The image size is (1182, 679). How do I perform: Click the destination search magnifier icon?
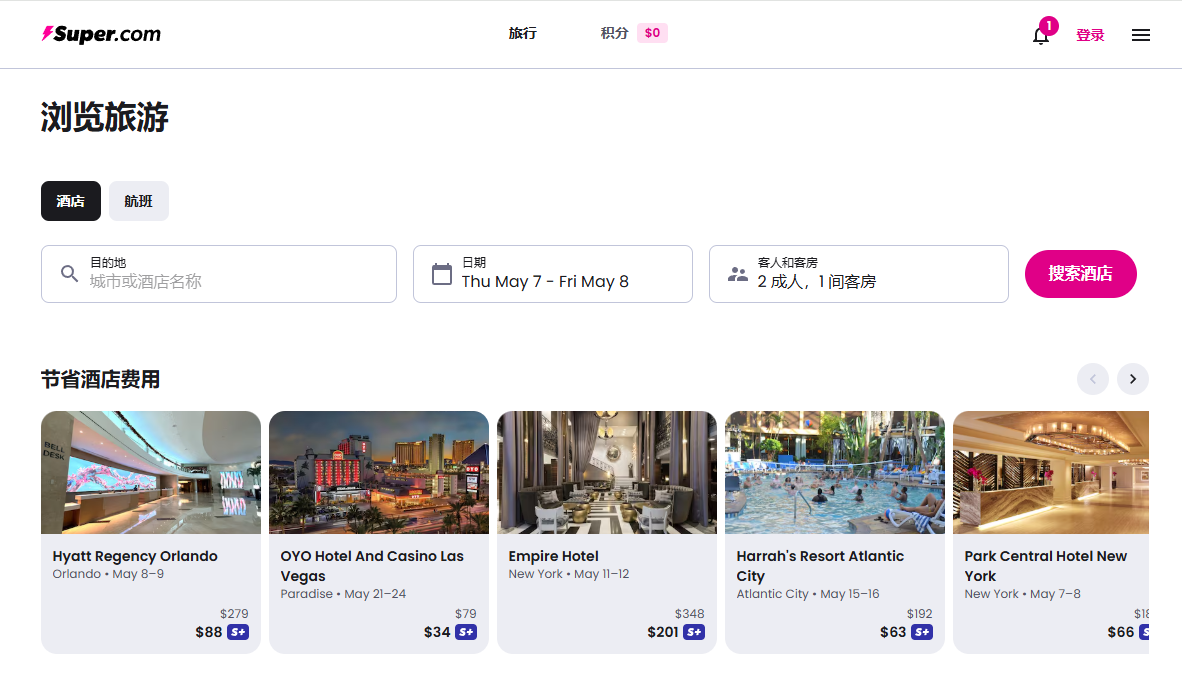point(69,274)
